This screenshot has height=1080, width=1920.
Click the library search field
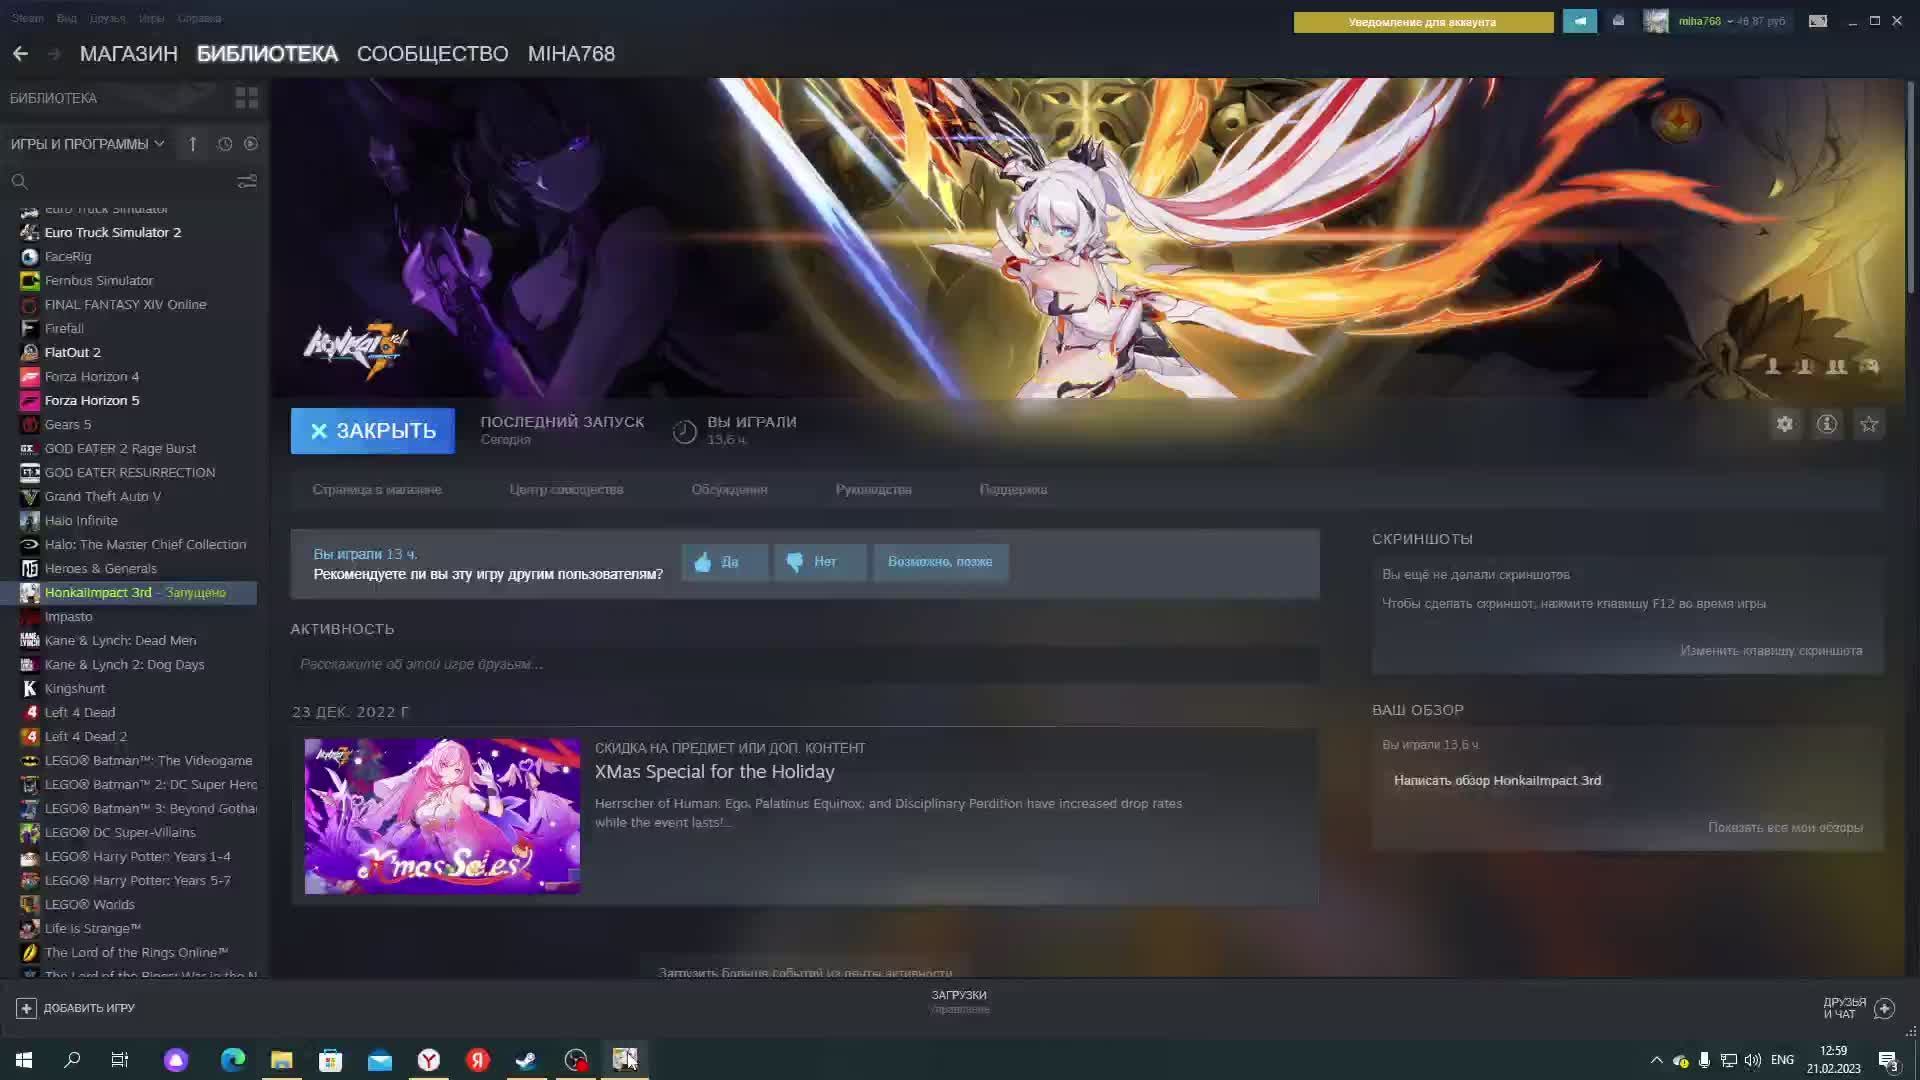point(120,181)
